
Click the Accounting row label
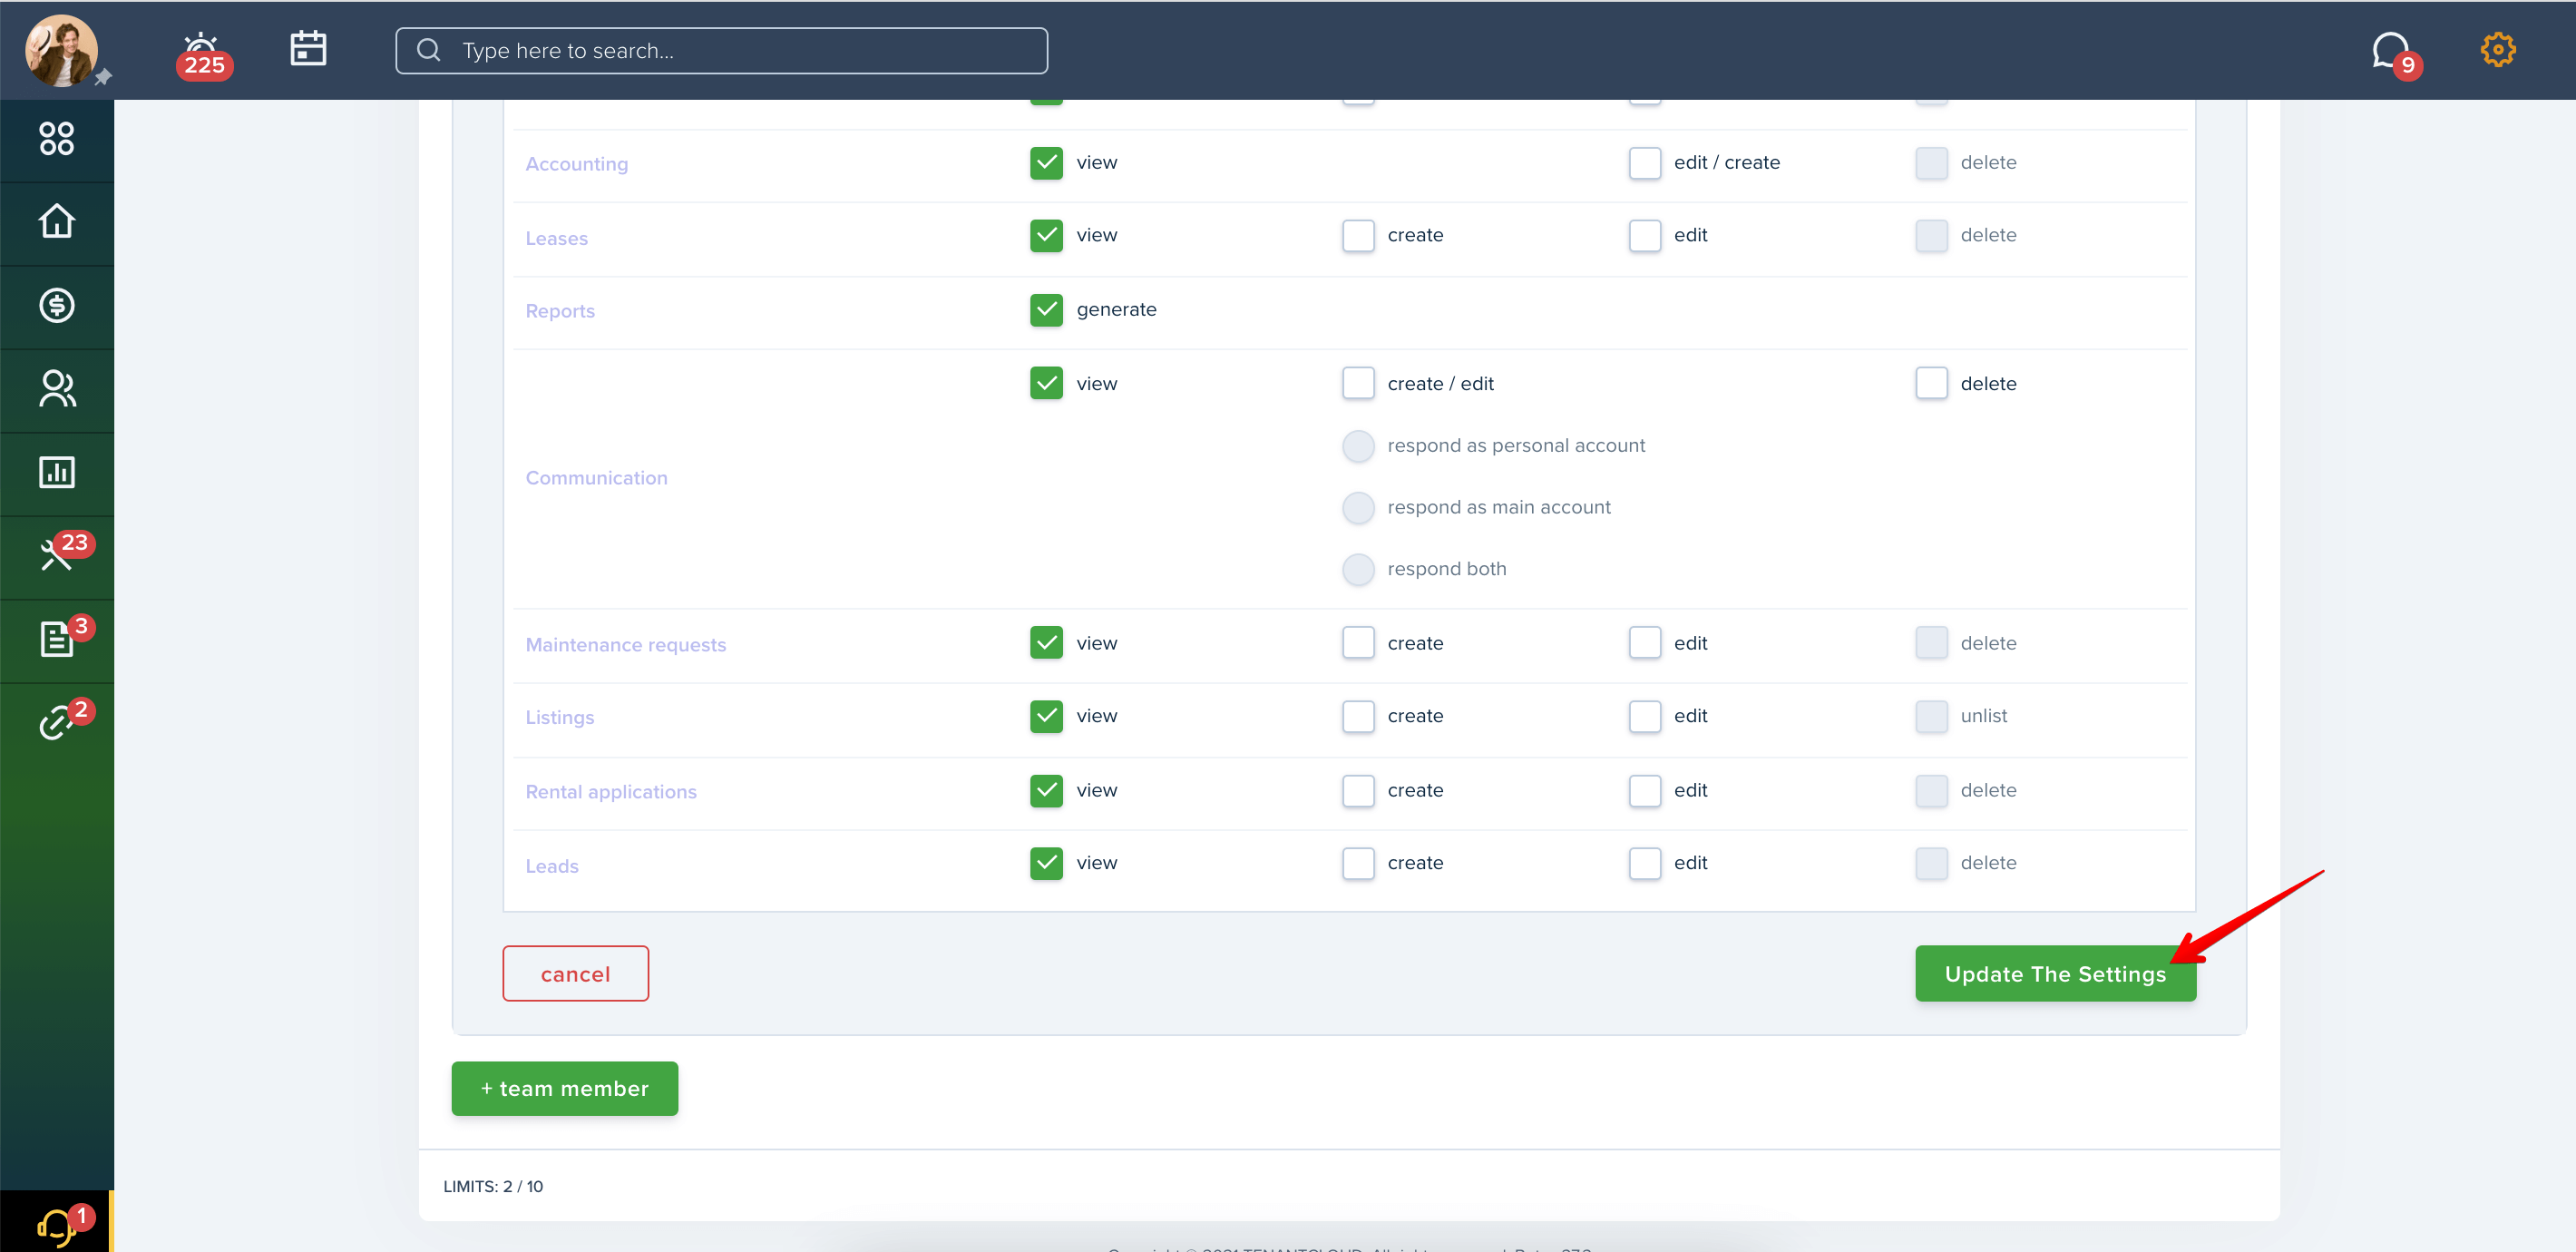click(576, 164)
